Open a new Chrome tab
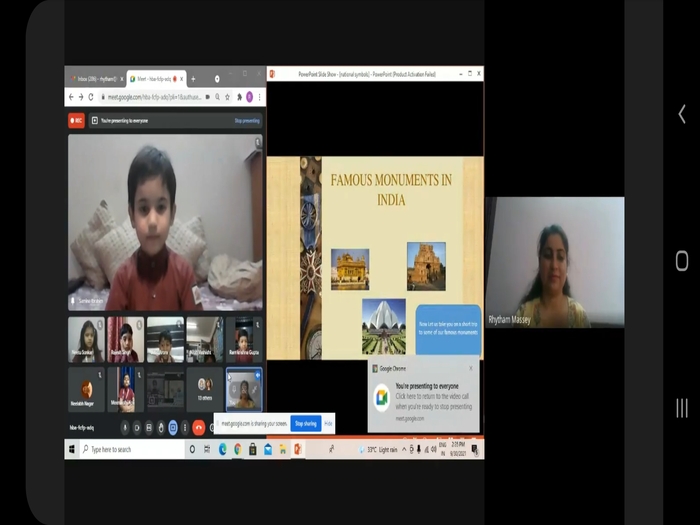Viewport: 700px width, 525px height. [193, 79]
